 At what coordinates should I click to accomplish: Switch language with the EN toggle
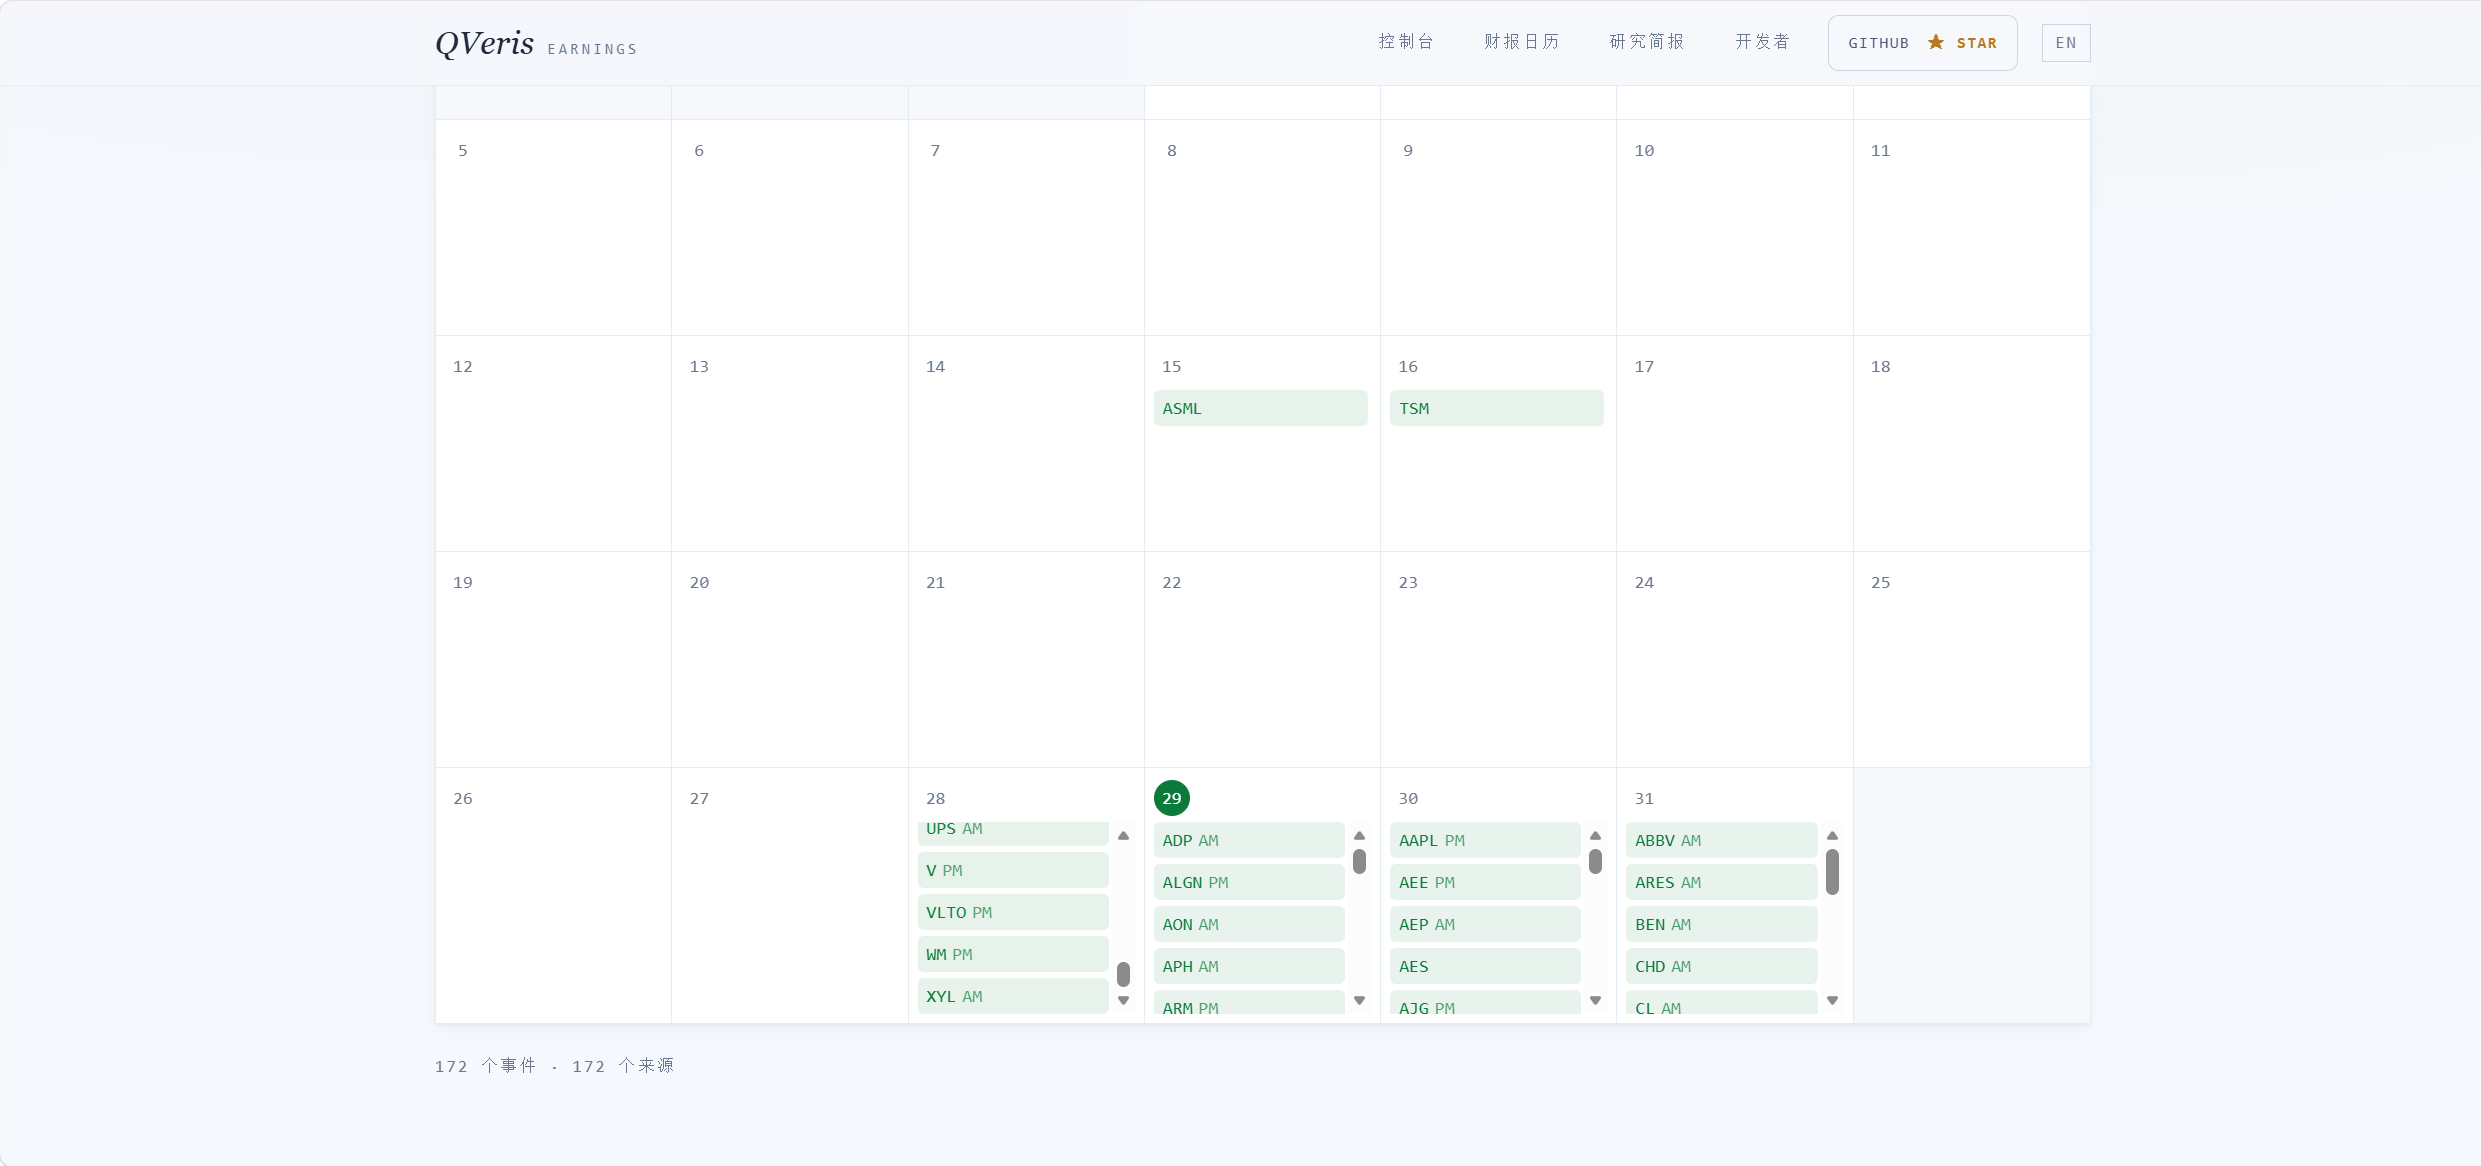pyautogui.click(x=2066, y=43)
